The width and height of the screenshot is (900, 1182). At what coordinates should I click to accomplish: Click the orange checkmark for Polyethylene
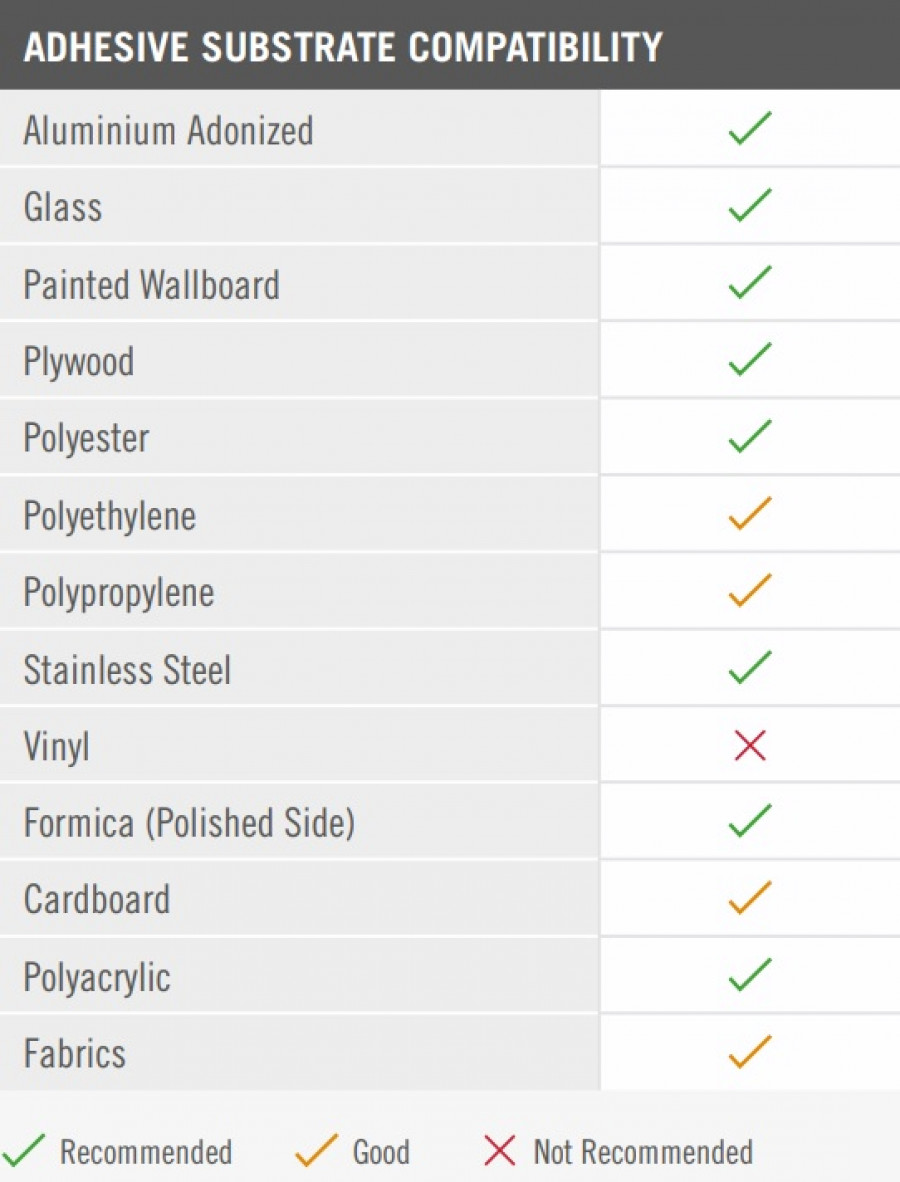pos(750,513)
